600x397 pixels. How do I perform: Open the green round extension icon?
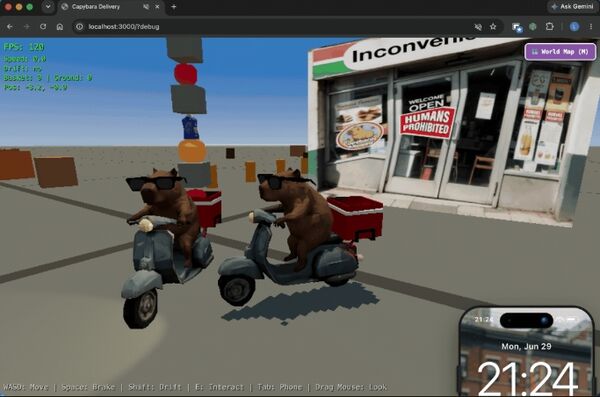(x=533, y=27)
